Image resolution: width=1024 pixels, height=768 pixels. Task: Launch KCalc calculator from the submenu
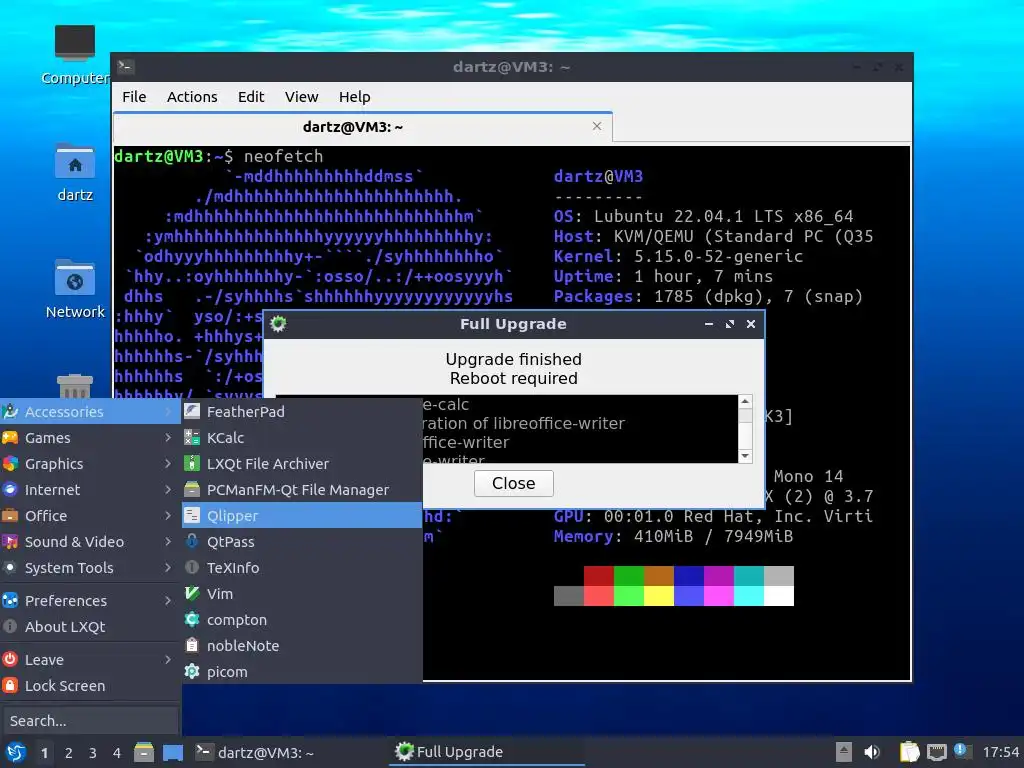pos(302,438)
